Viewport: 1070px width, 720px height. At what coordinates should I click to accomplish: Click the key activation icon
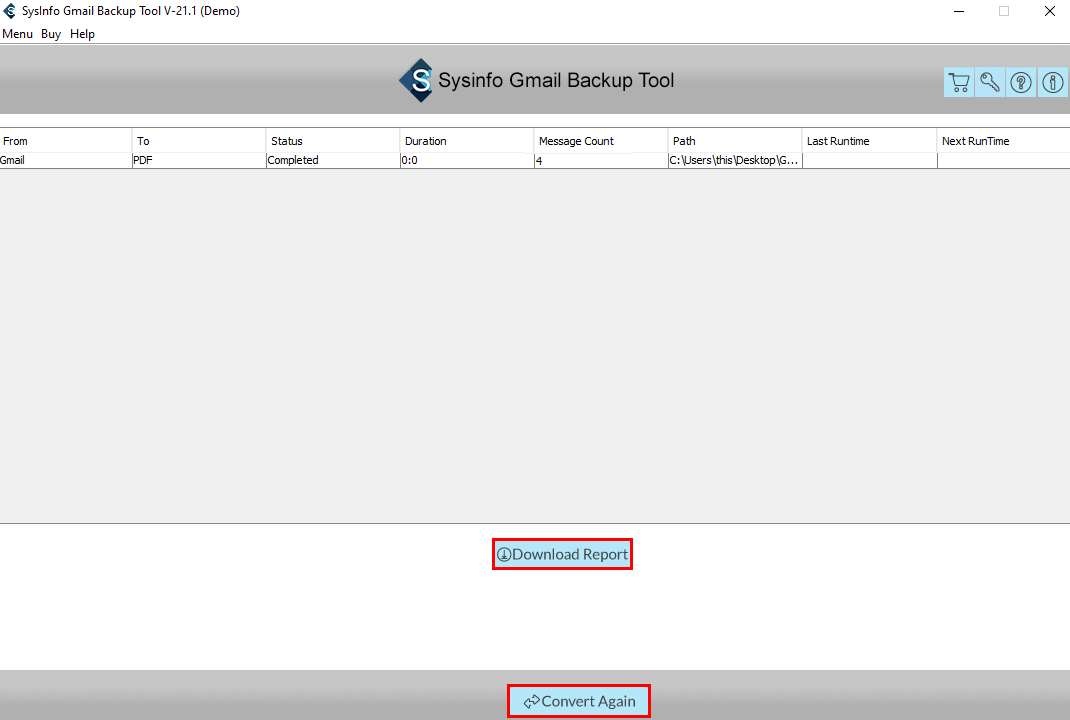point(989,82)
